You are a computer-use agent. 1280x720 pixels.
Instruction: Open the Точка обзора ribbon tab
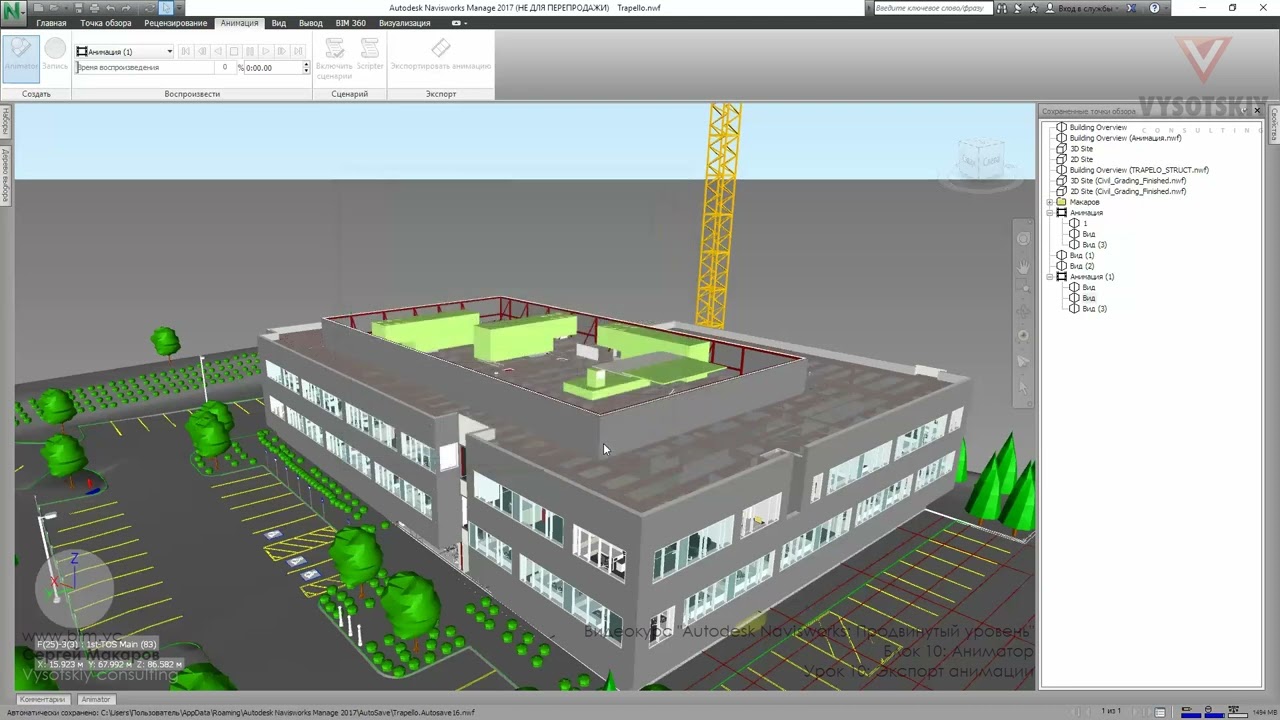(x=105, y=23)
